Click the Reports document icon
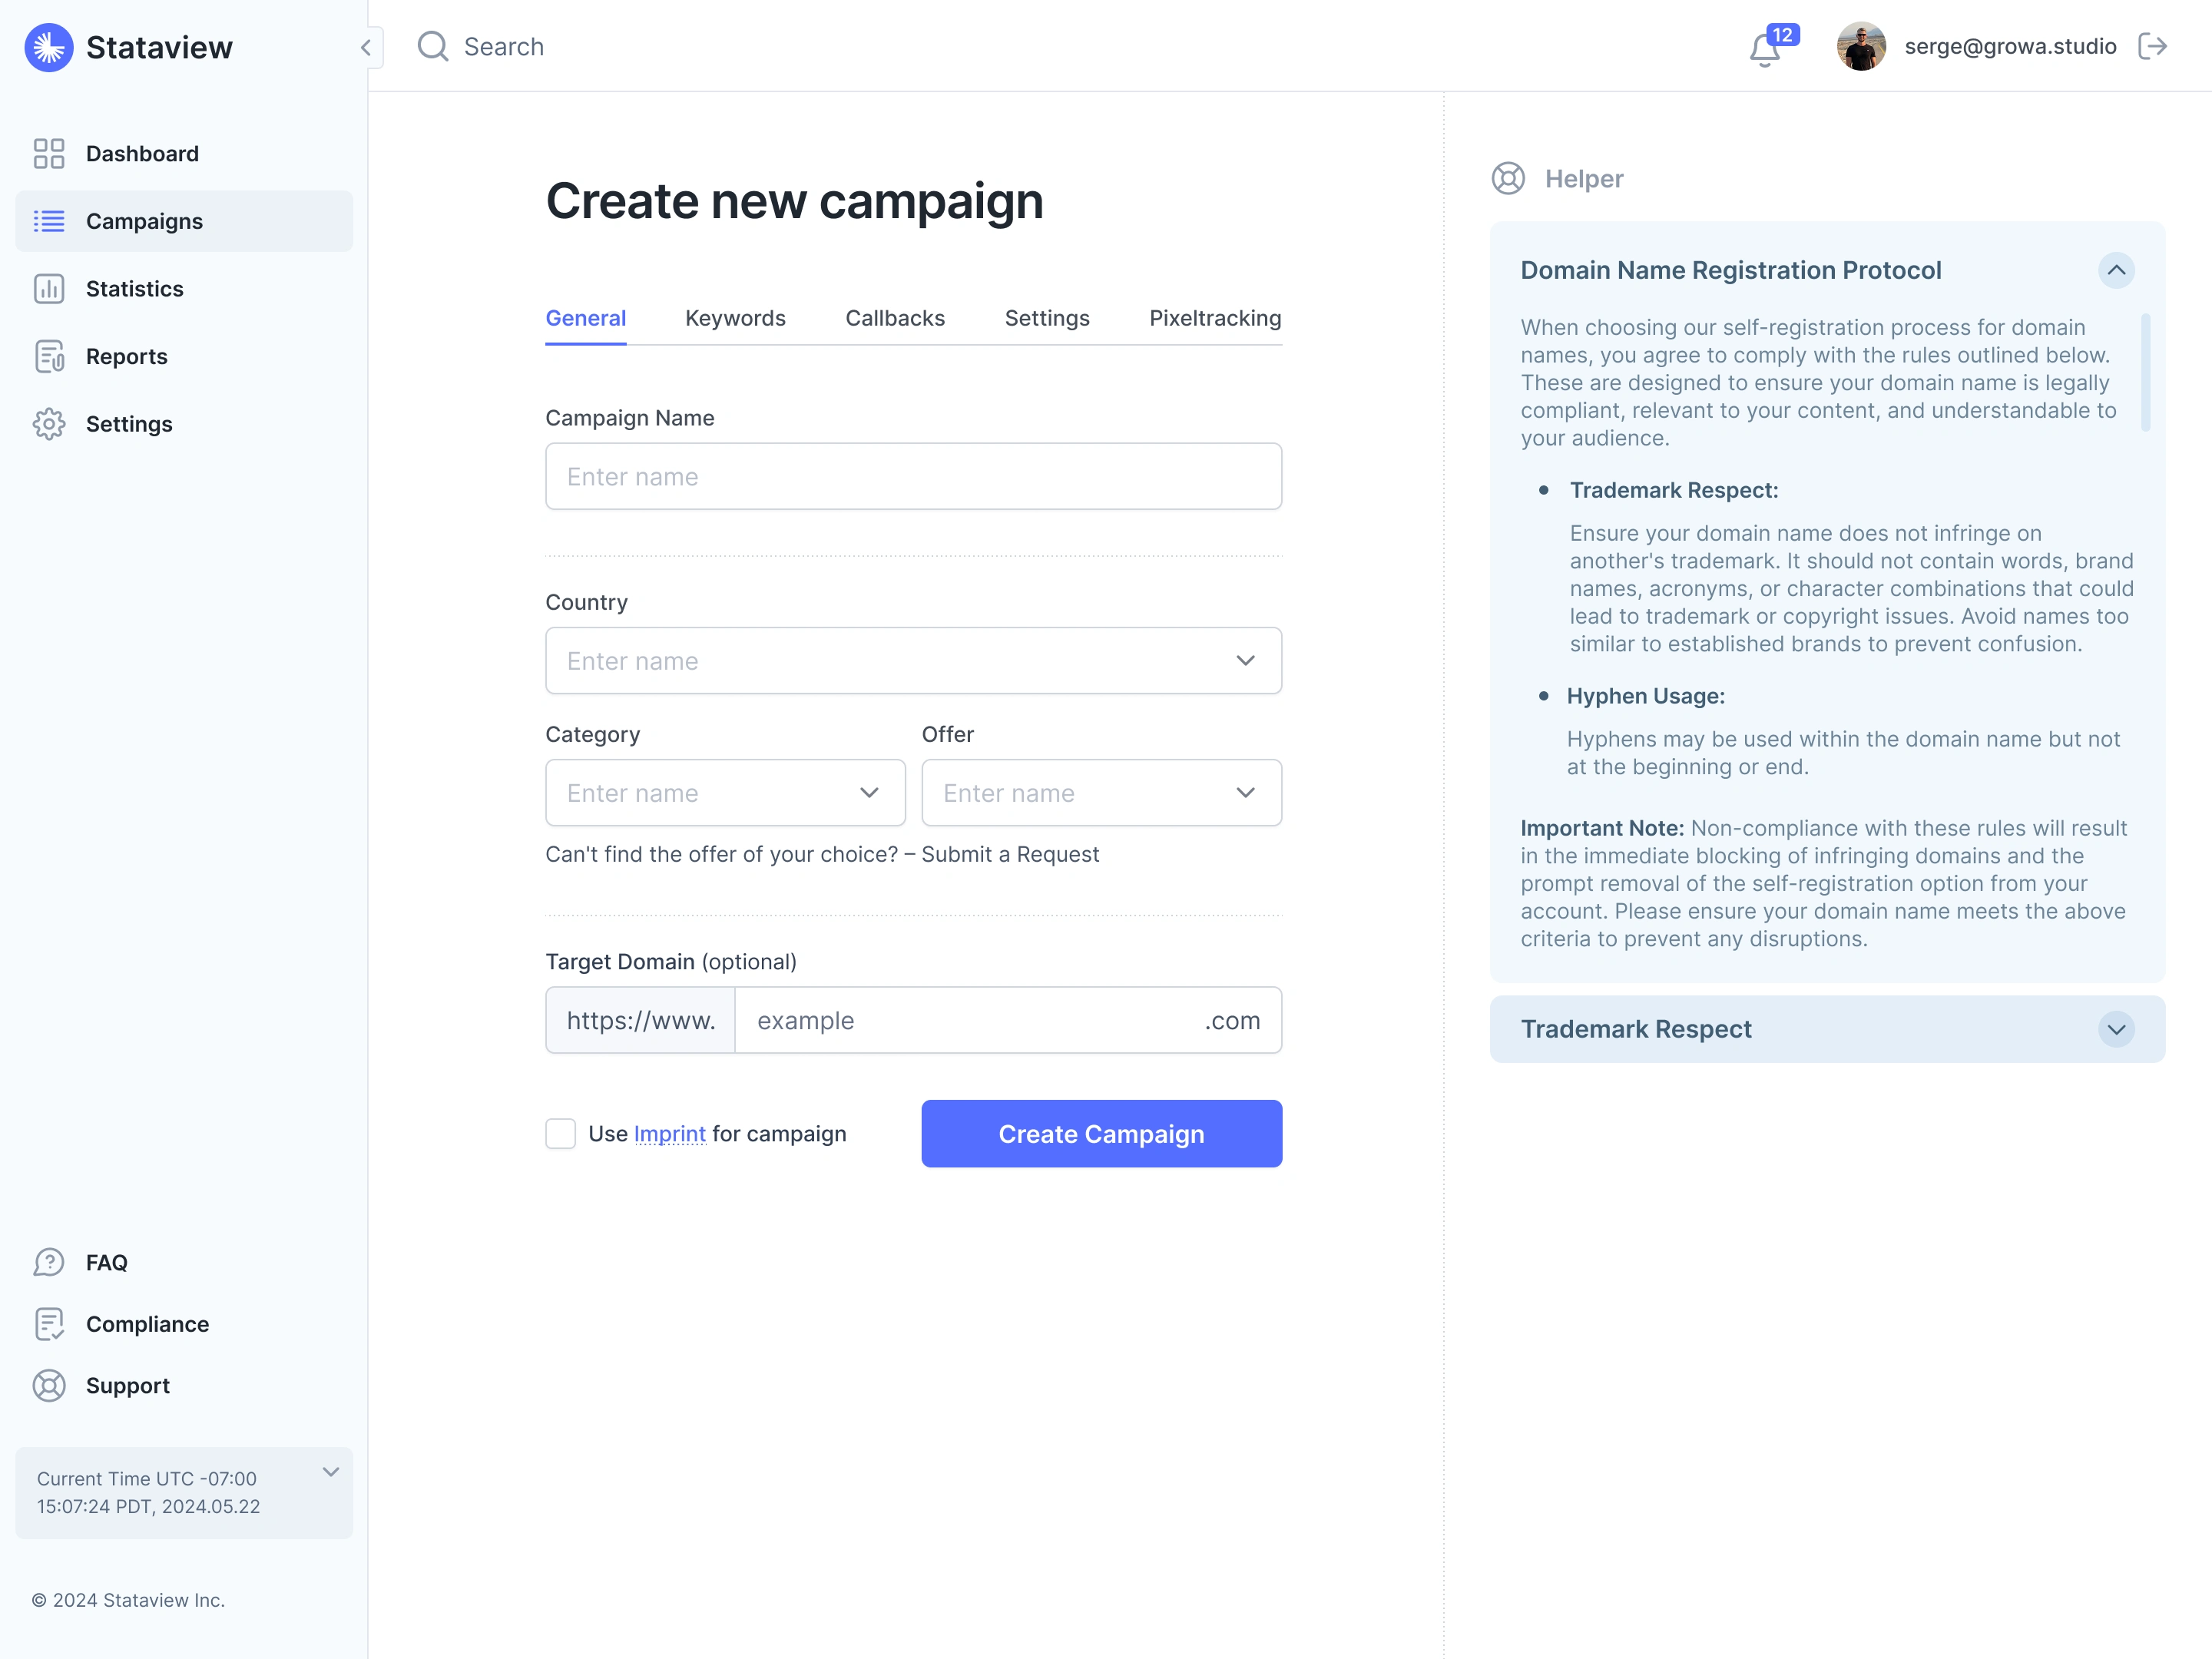This screenshot has height=1659, width=2212. tap(48, 356)
